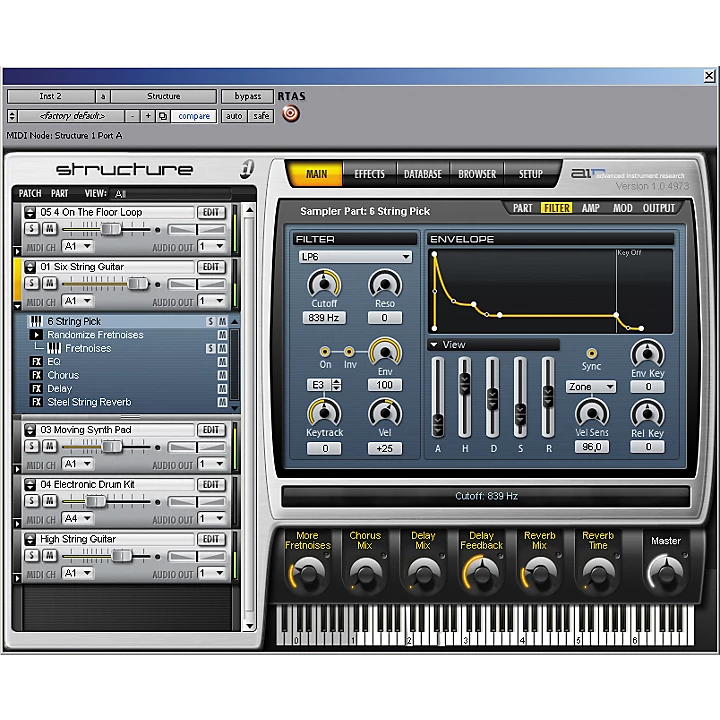The width and height of the screenshot is (720, 720).
Task: Click the RTAS target record icon
Action: click(x=291, y=113)
